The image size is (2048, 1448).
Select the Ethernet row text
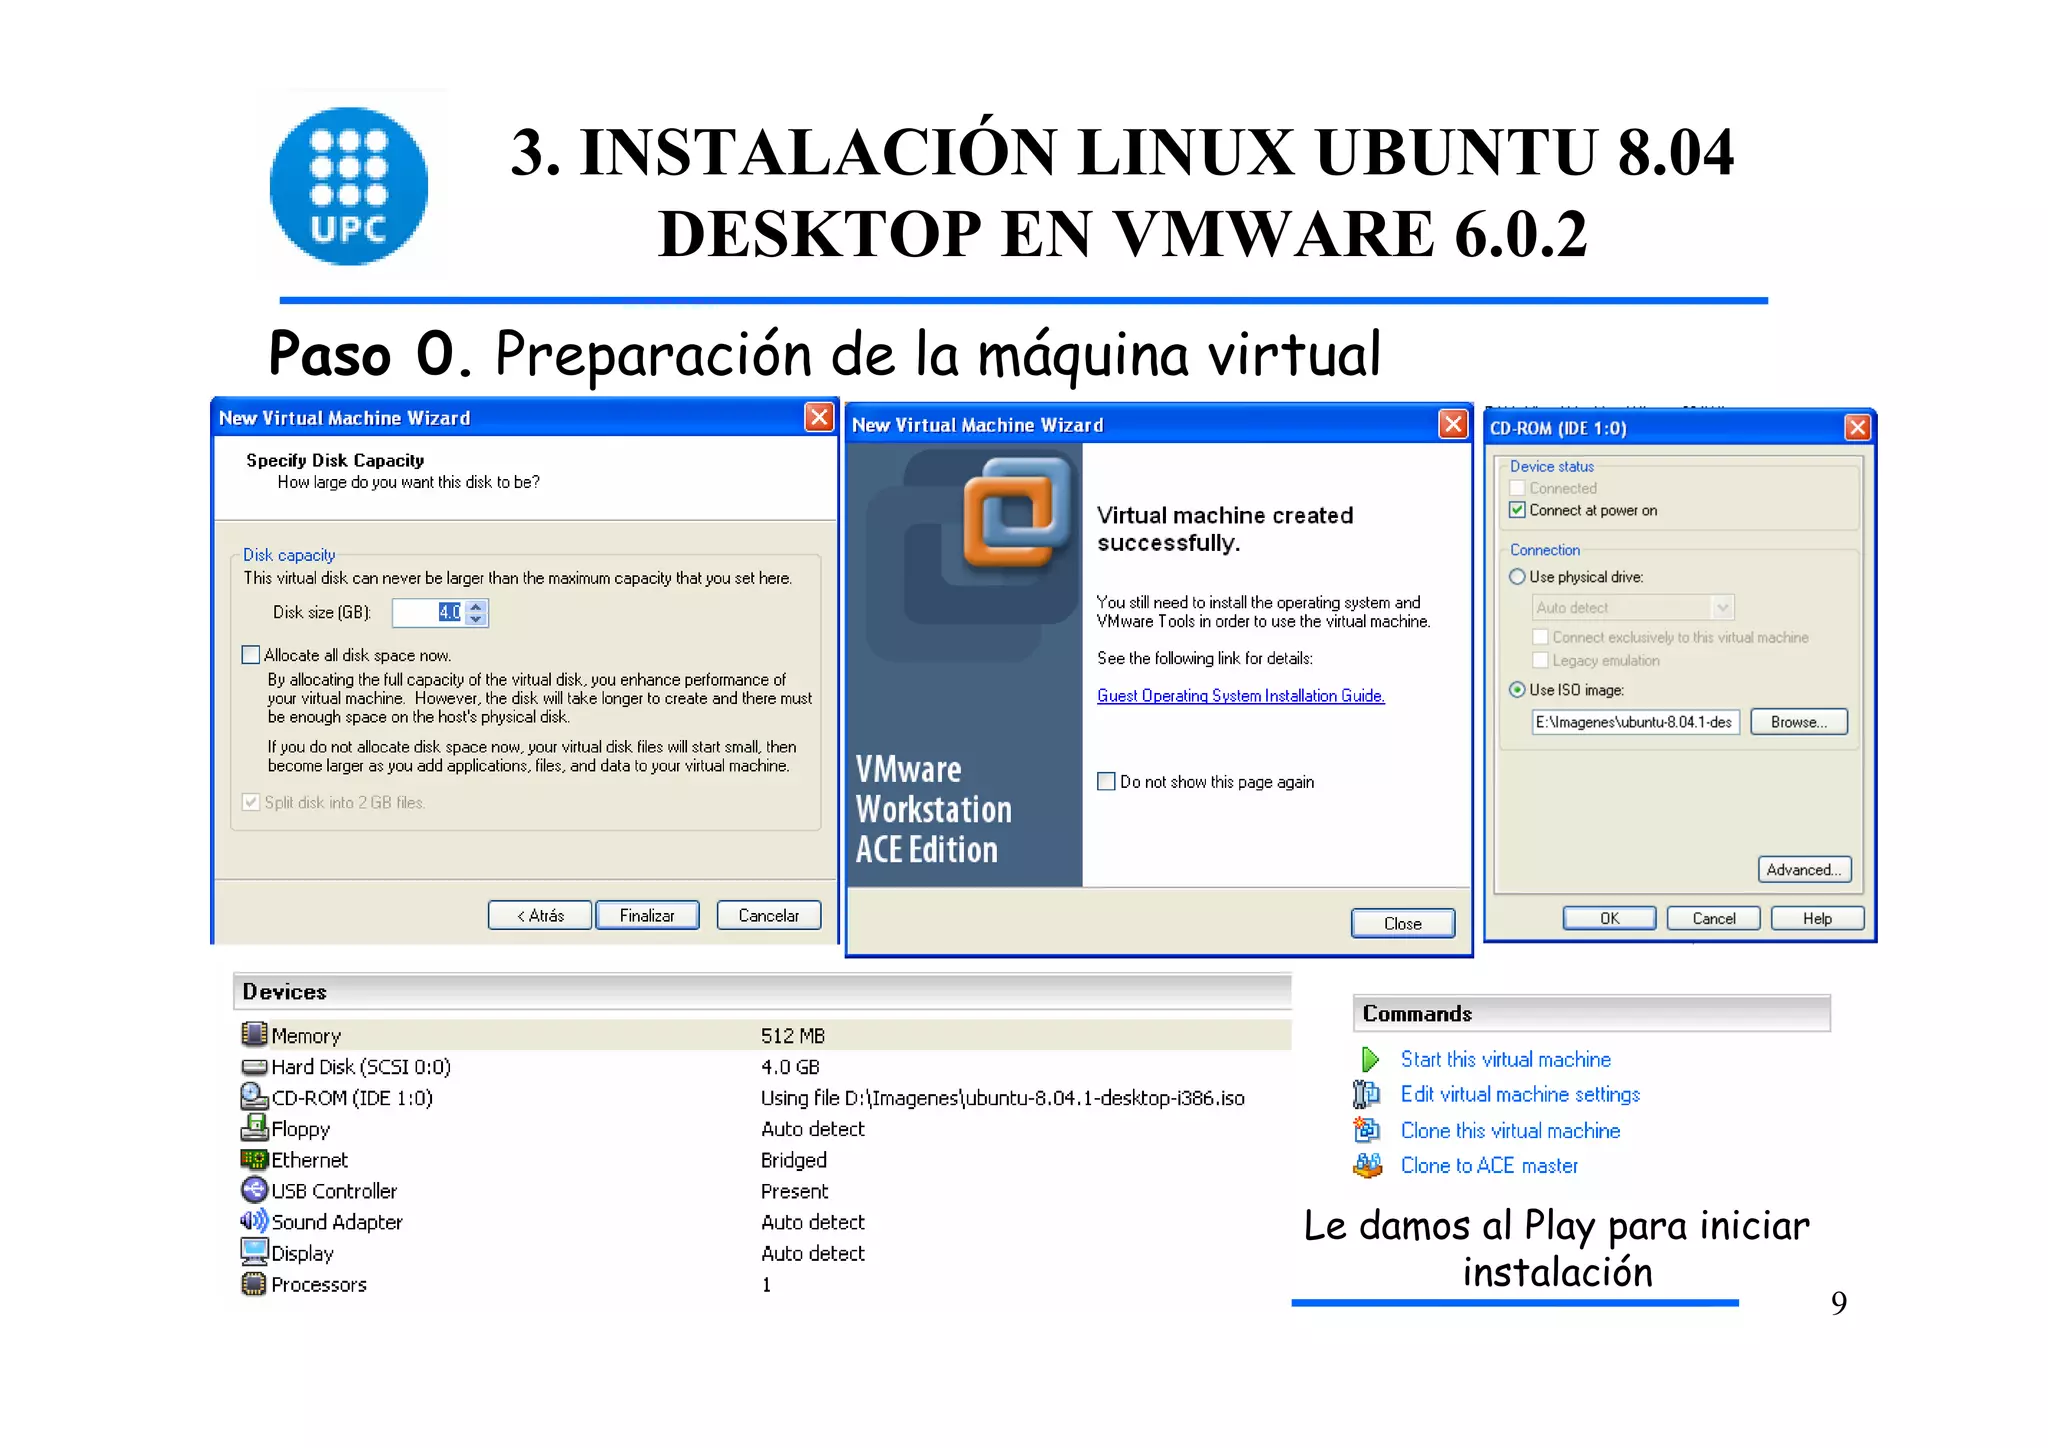click(x=309, y=1160)
